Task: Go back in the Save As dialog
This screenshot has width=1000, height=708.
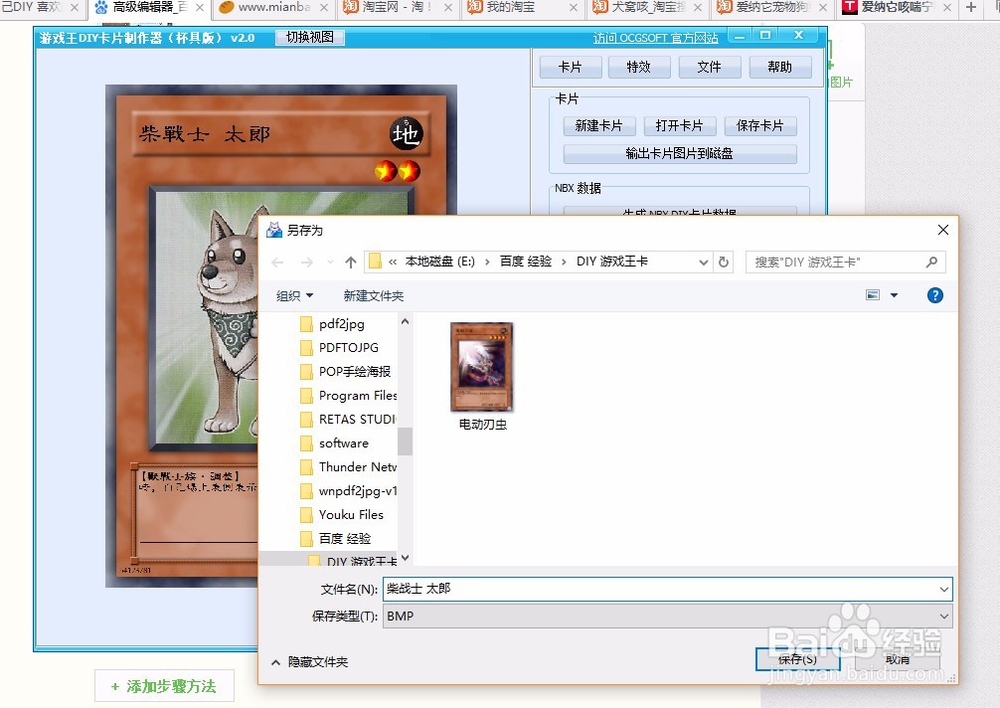Action: click(277, 262)
